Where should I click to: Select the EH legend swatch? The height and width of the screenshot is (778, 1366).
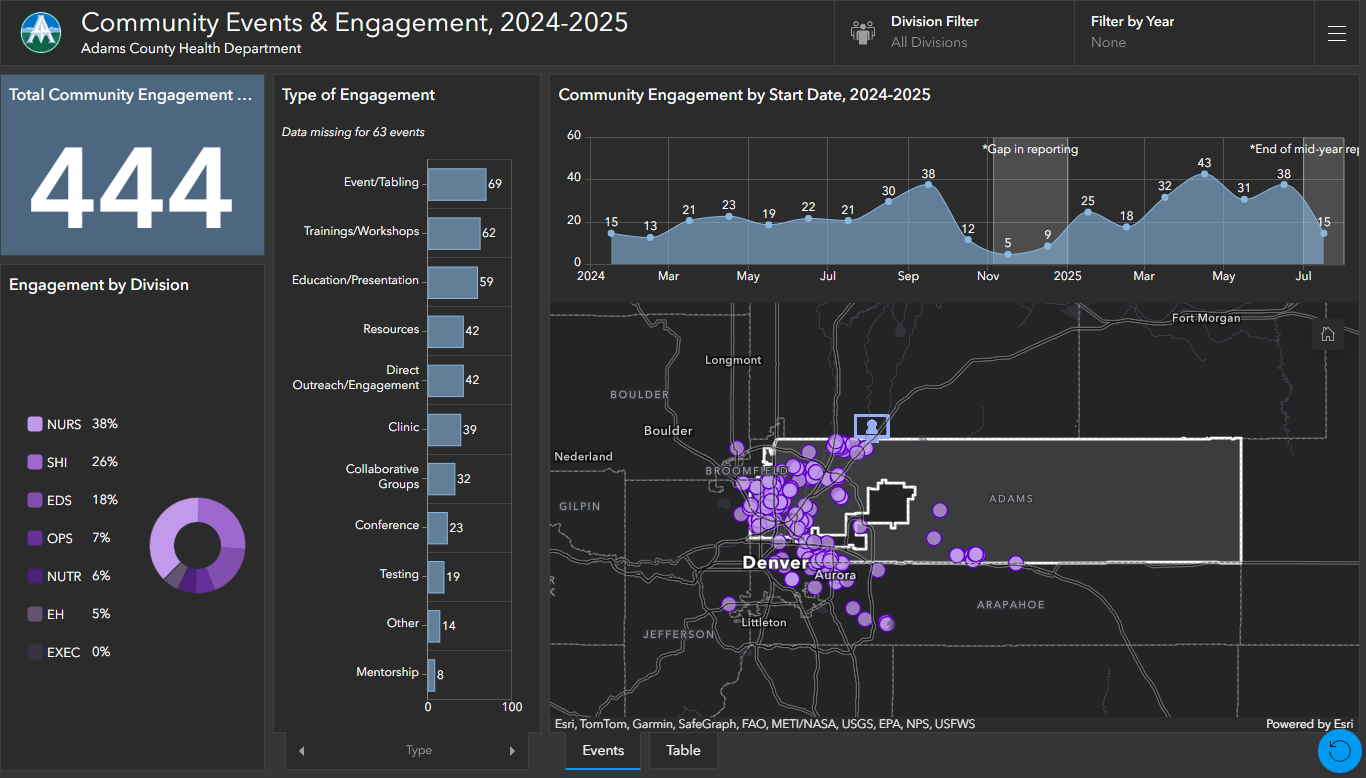tap(35, 615)
